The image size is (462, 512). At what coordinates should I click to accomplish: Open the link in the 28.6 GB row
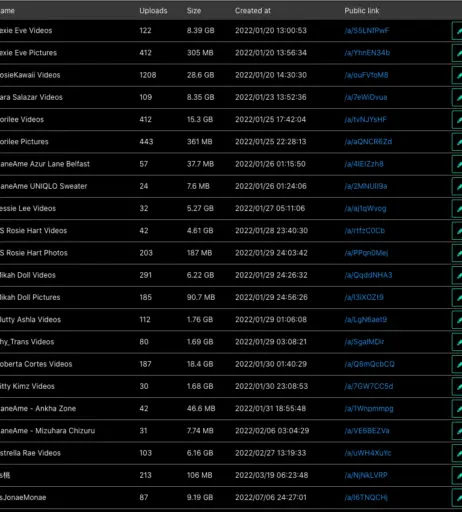[x=366, y=75]
